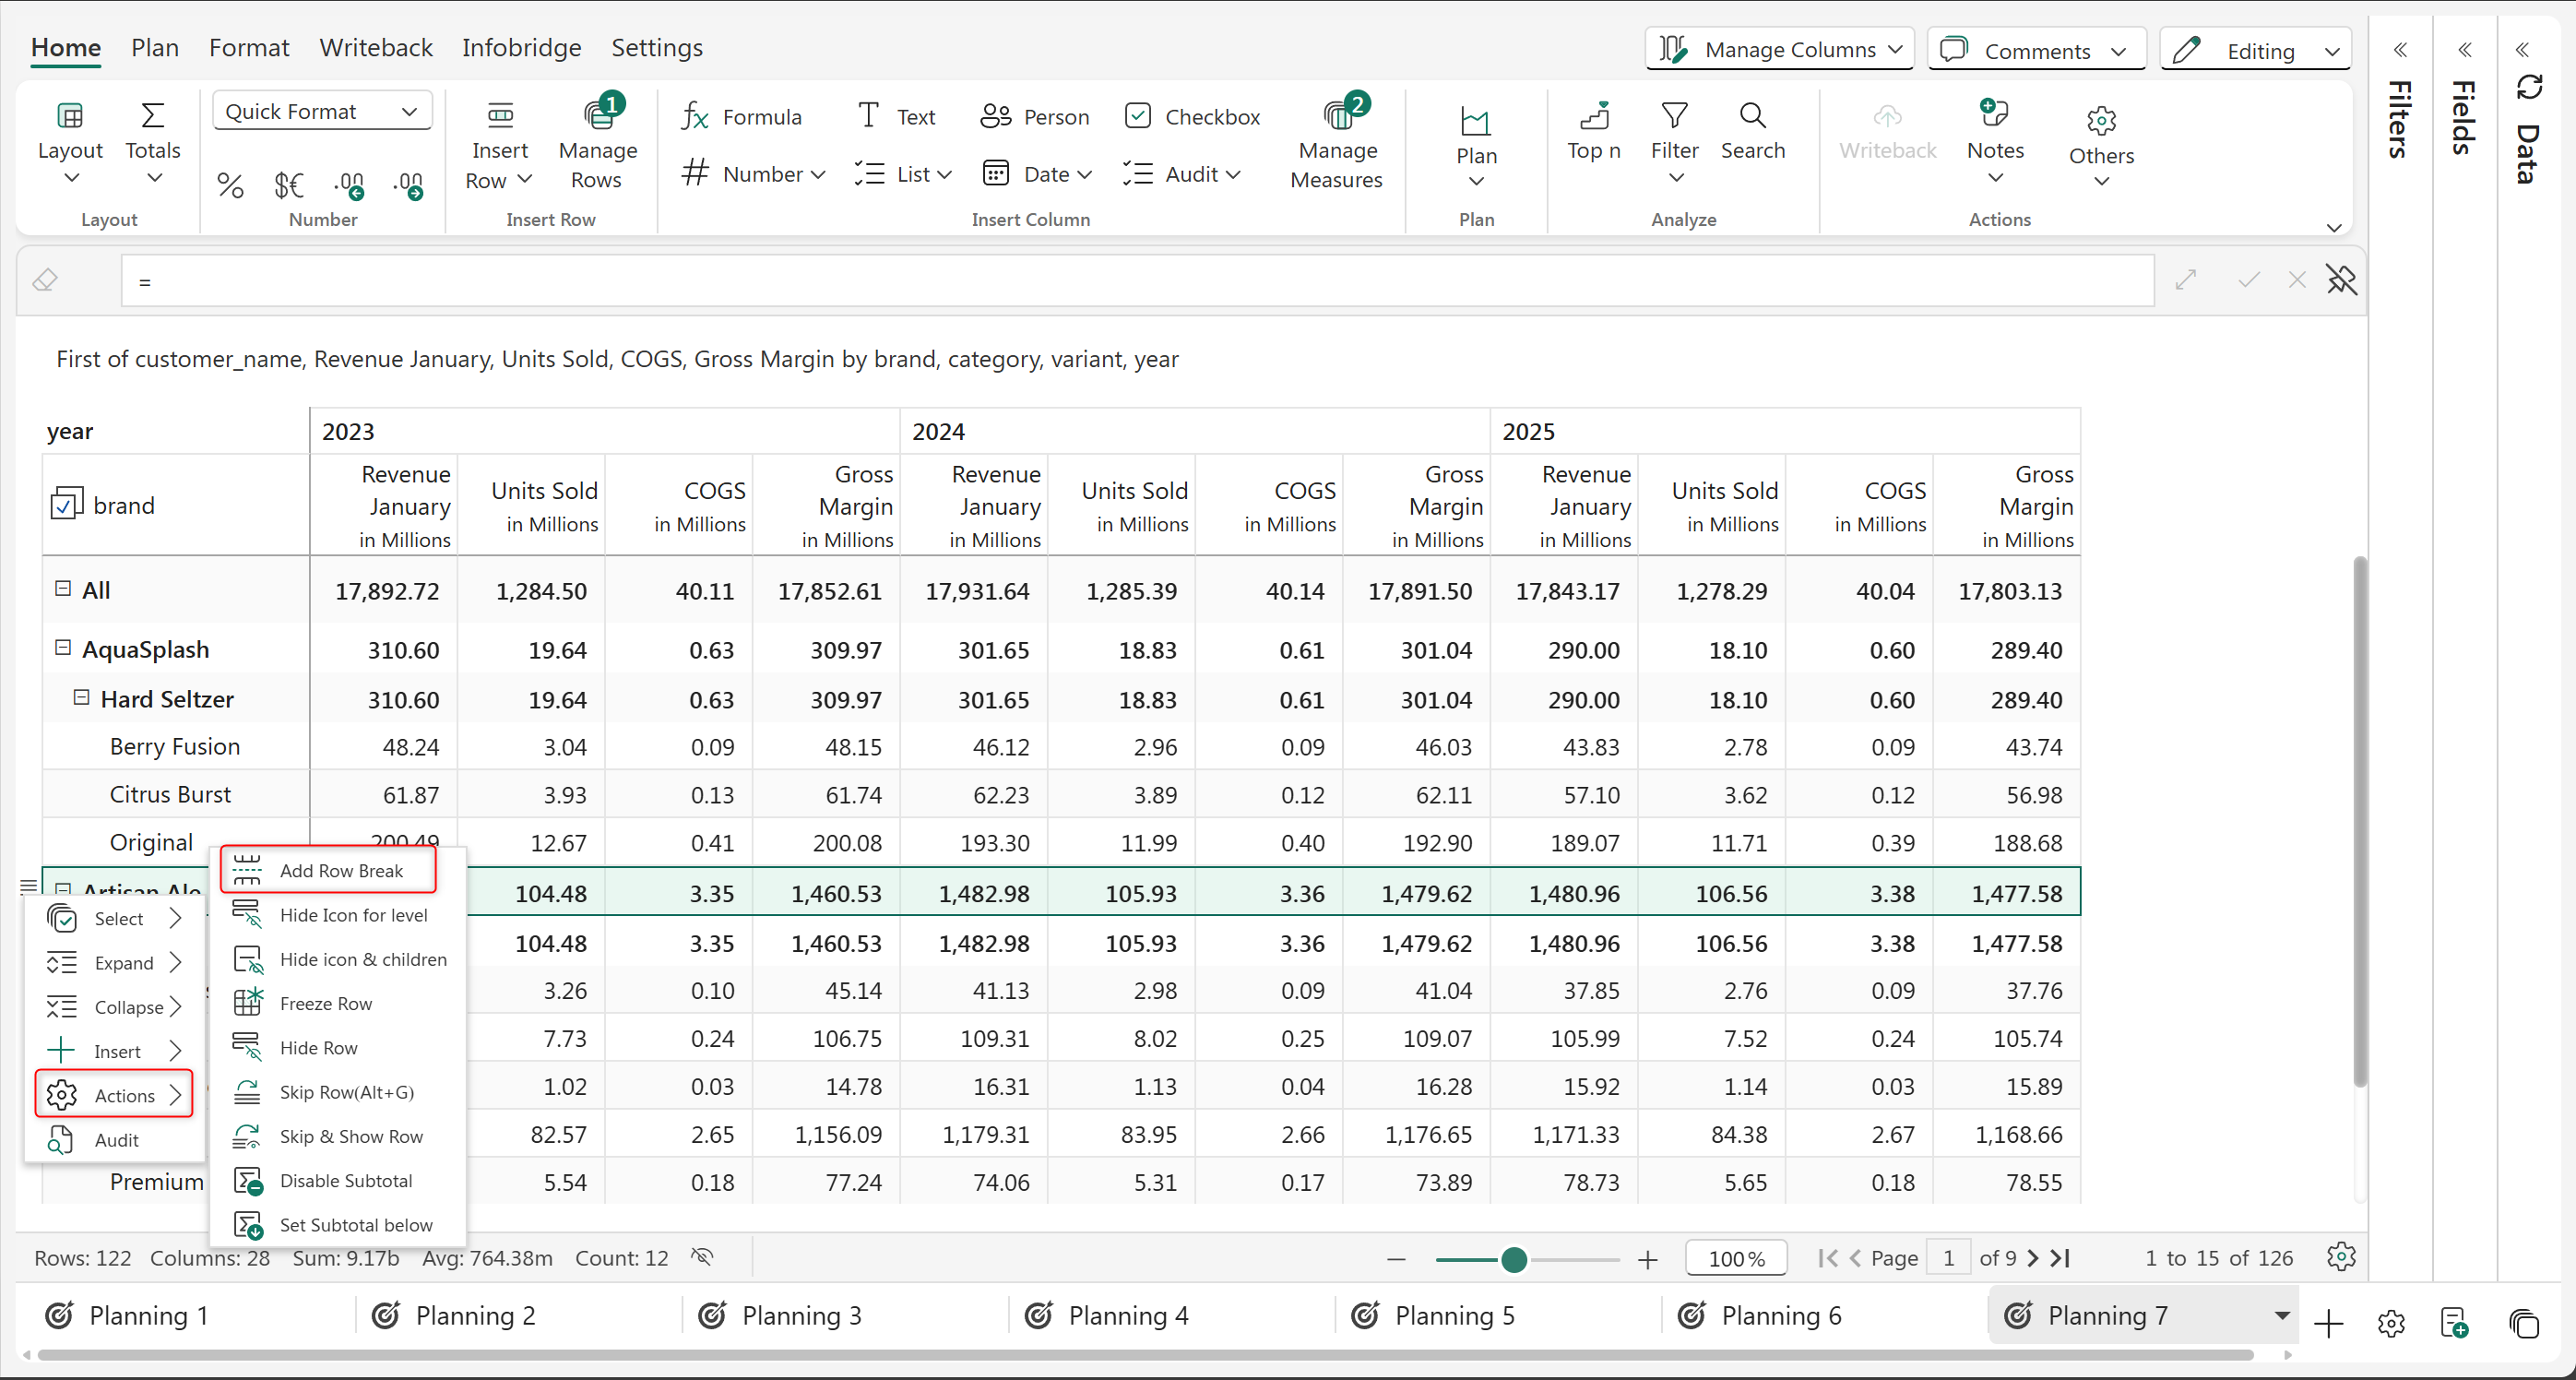Click the increase decimal places icon

pyautogui.click(x=349, y=185)
